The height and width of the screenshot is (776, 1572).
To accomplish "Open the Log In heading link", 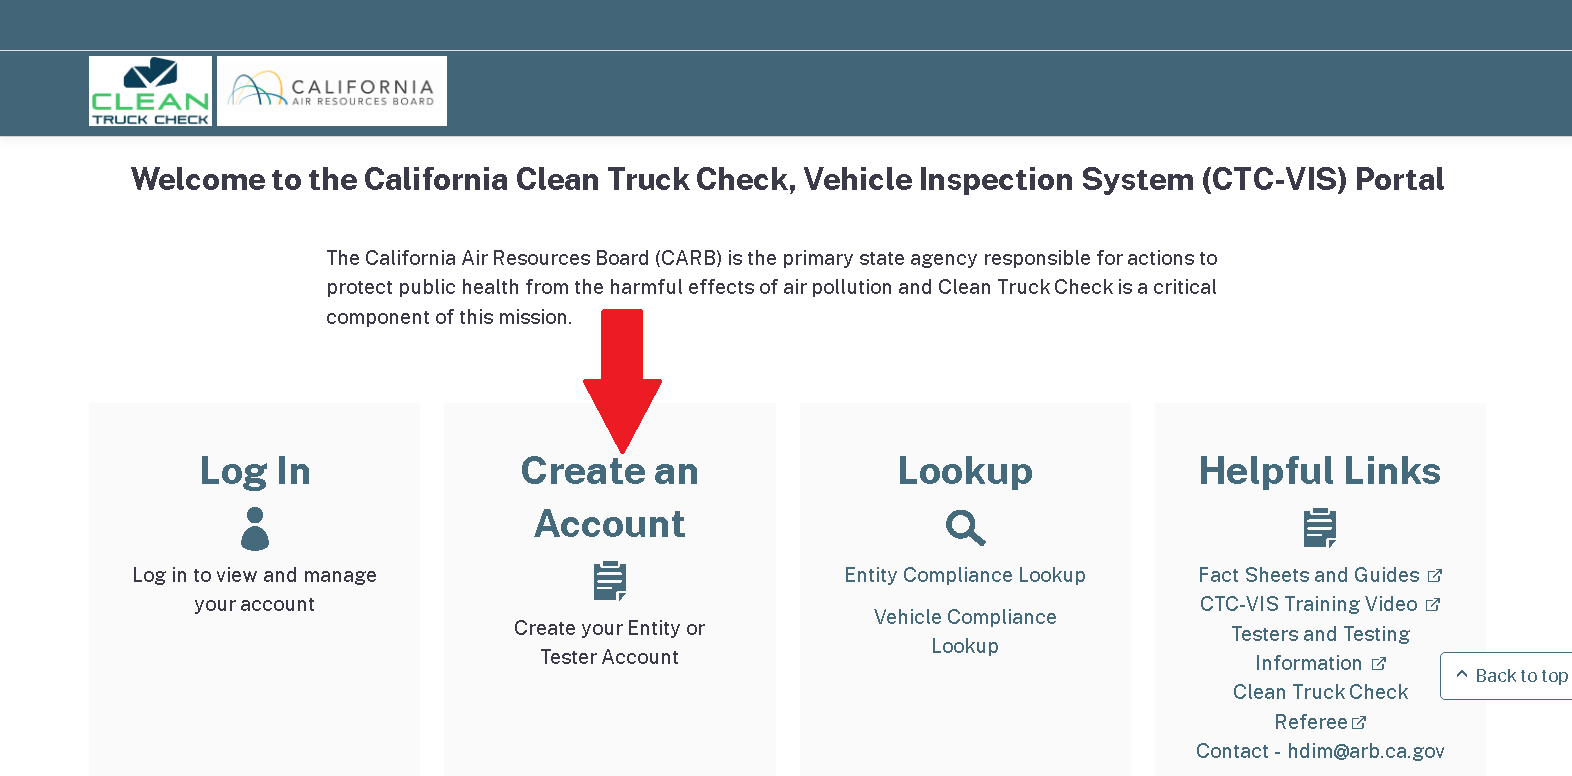I will tap(255, 471).
